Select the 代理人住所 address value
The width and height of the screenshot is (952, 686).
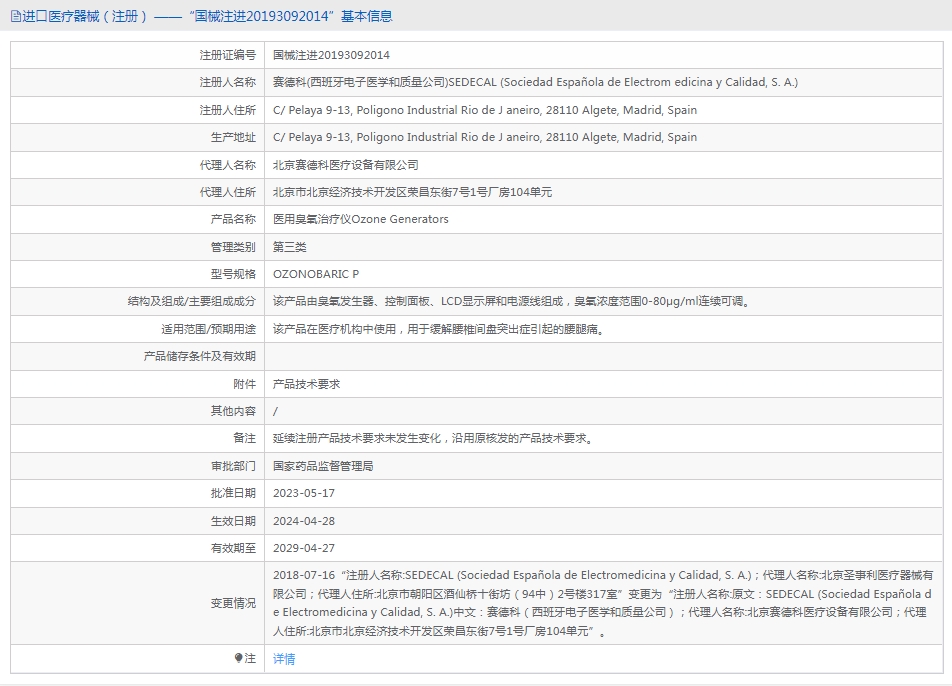point(412,192)
